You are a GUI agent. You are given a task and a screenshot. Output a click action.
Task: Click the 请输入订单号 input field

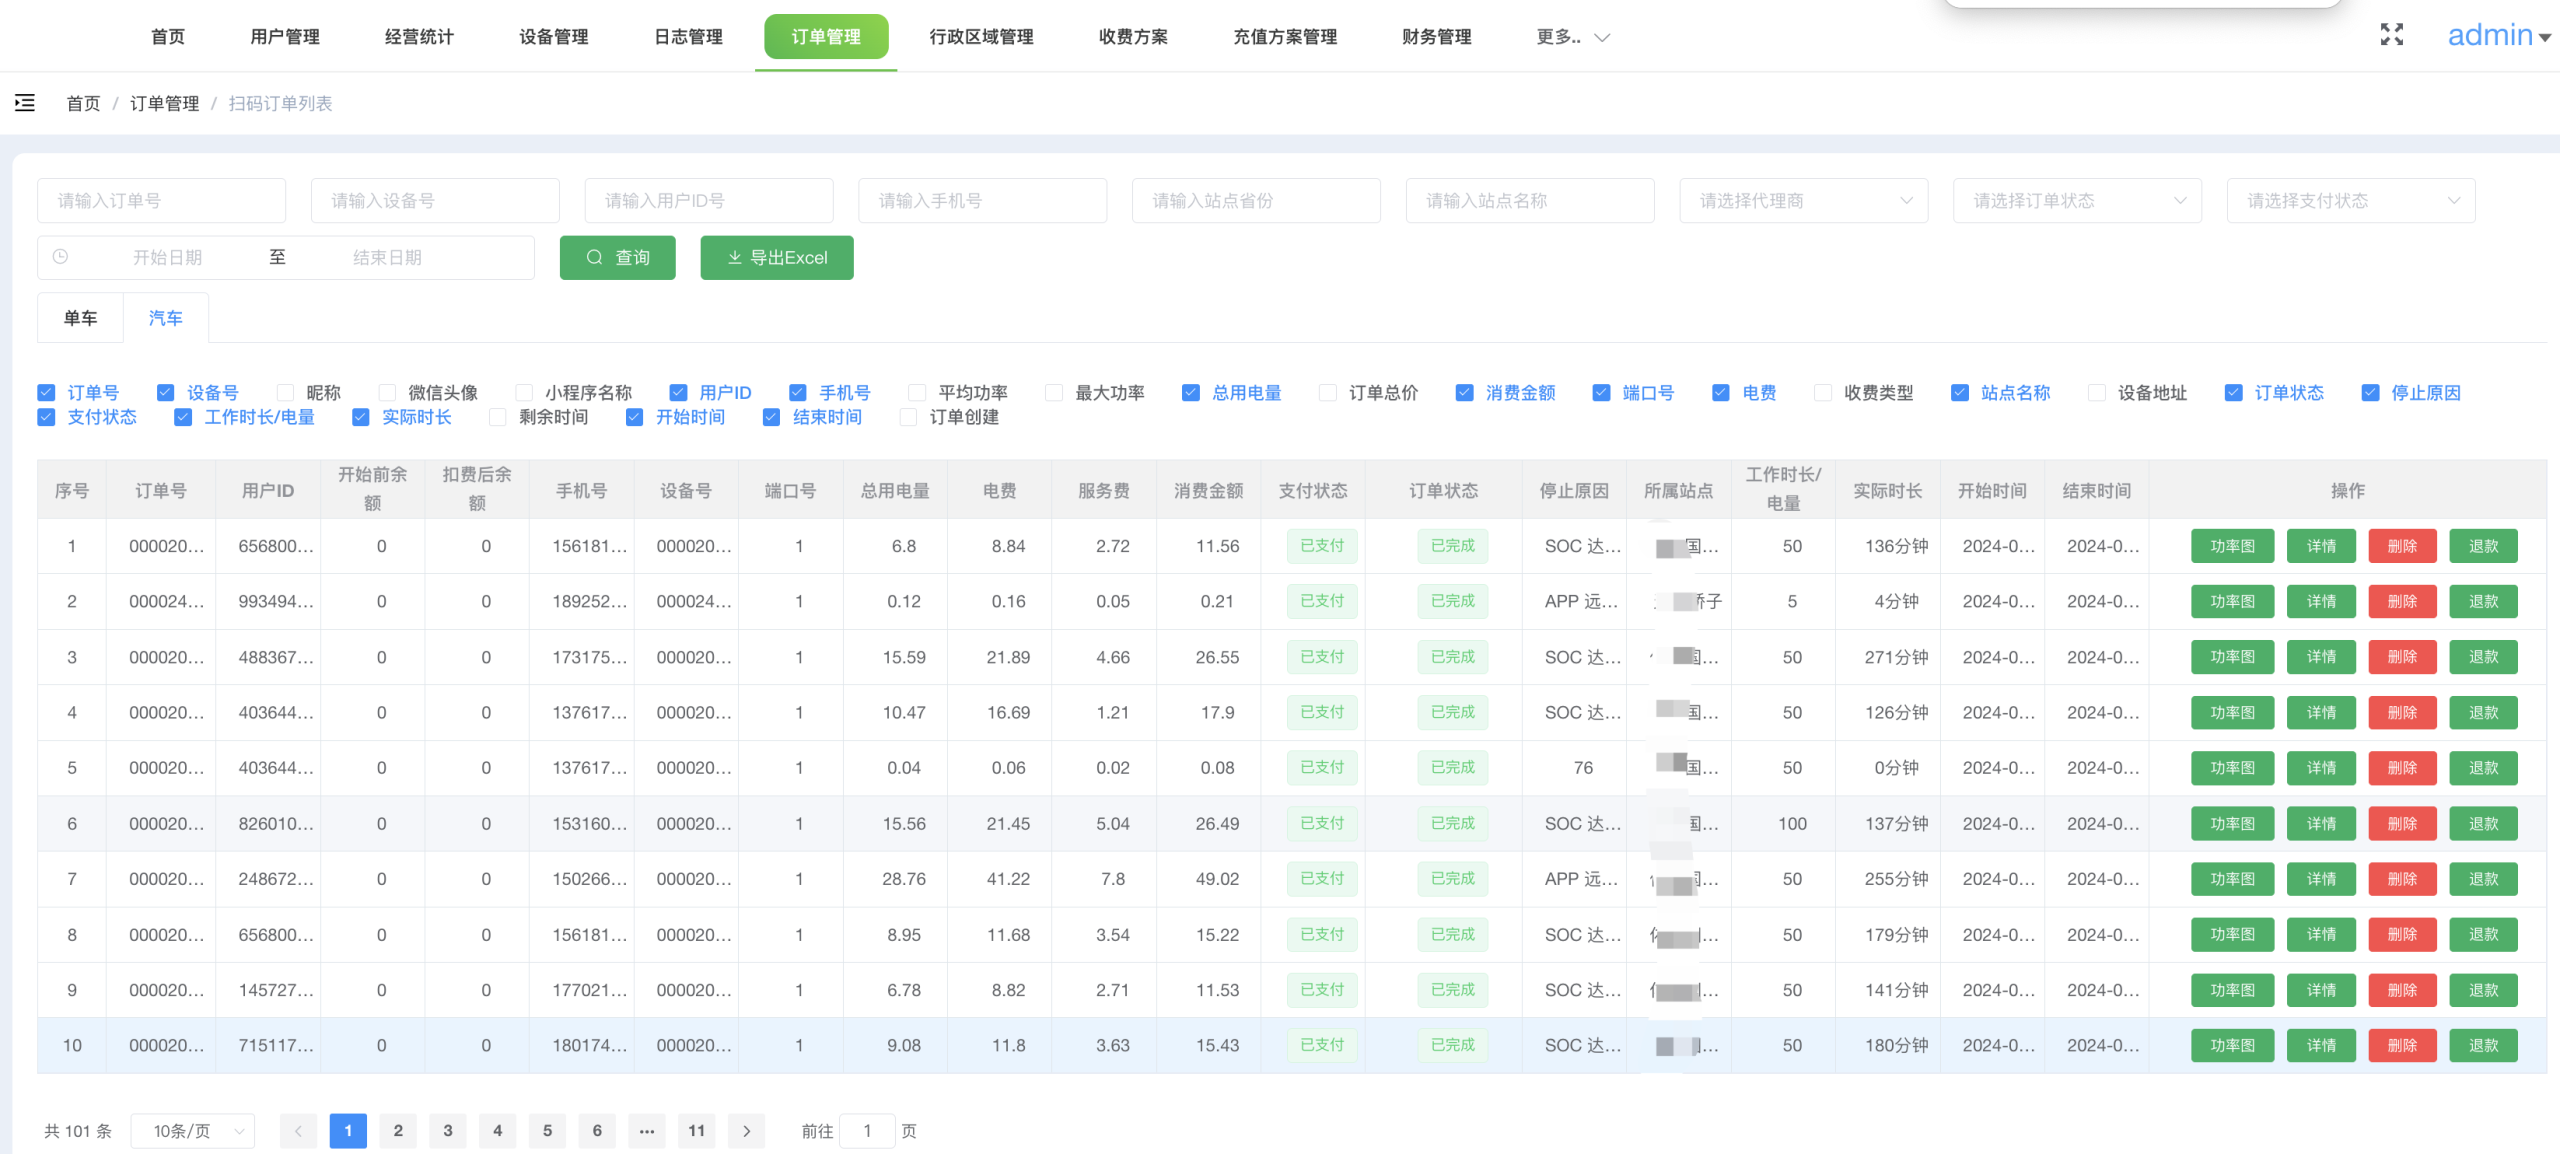click(x=161, y=201)
